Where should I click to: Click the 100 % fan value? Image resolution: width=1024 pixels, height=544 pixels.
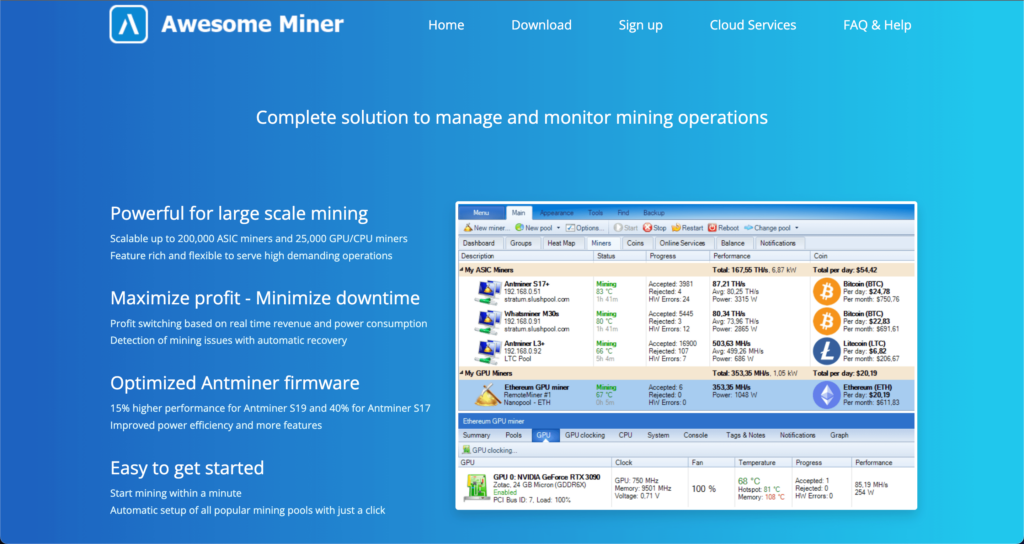[703, 488]
